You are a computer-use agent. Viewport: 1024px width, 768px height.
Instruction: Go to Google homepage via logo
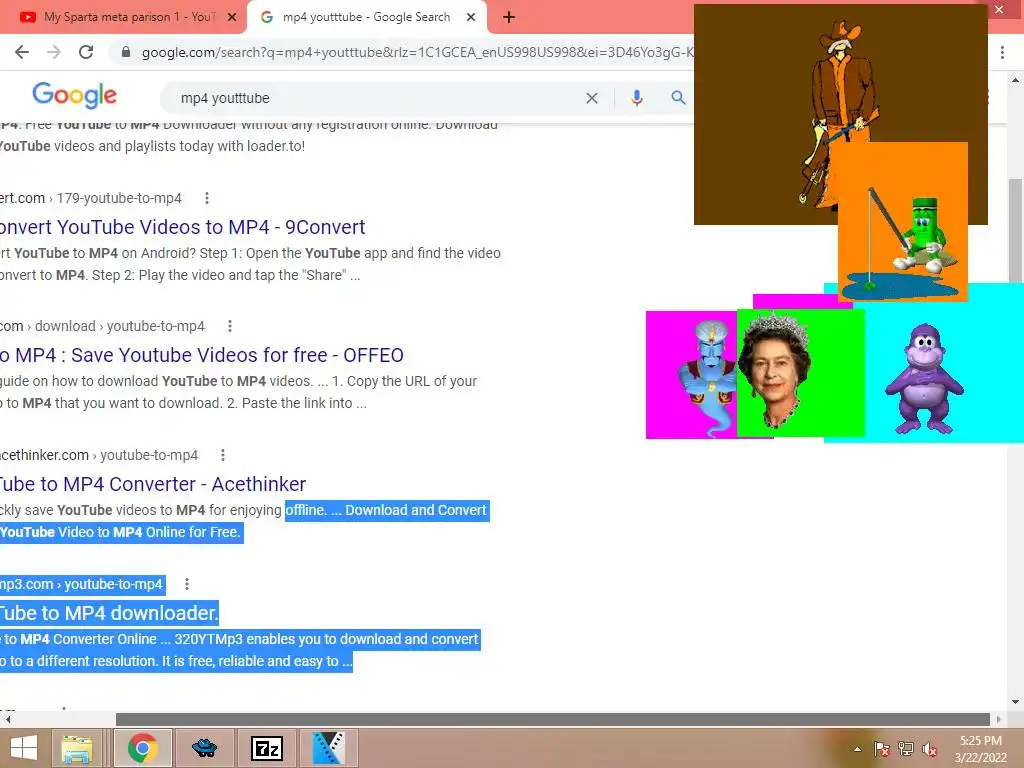point(74,96)
